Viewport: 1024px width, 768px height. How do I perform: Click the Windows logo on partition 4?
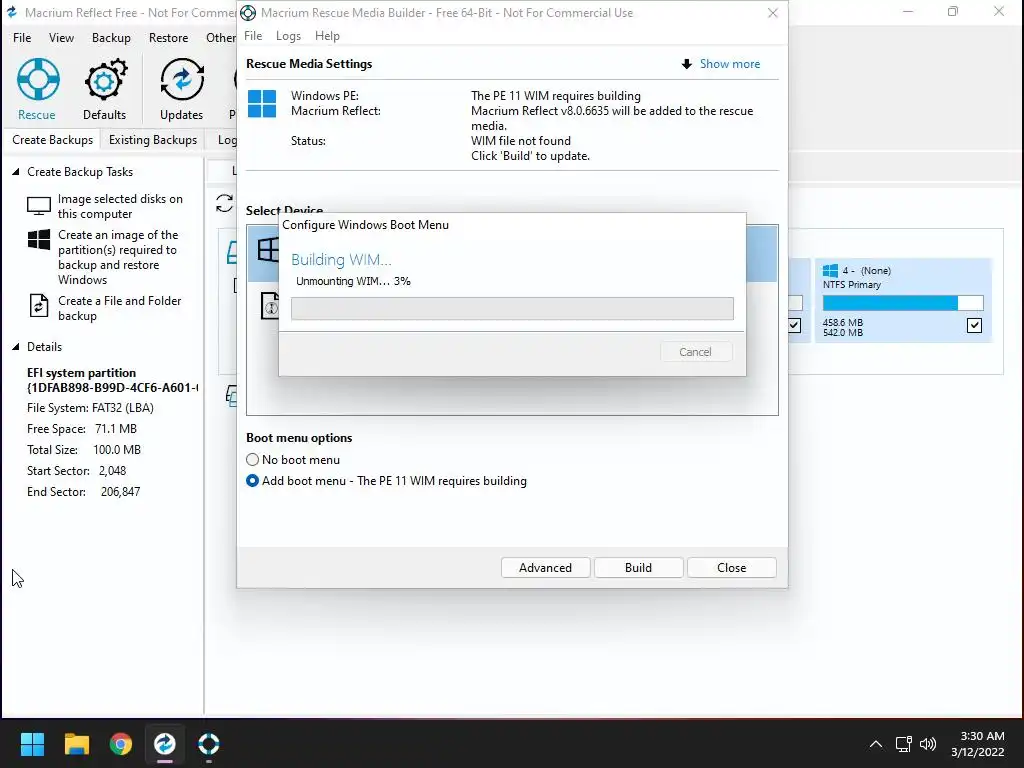tap(830, 270)
